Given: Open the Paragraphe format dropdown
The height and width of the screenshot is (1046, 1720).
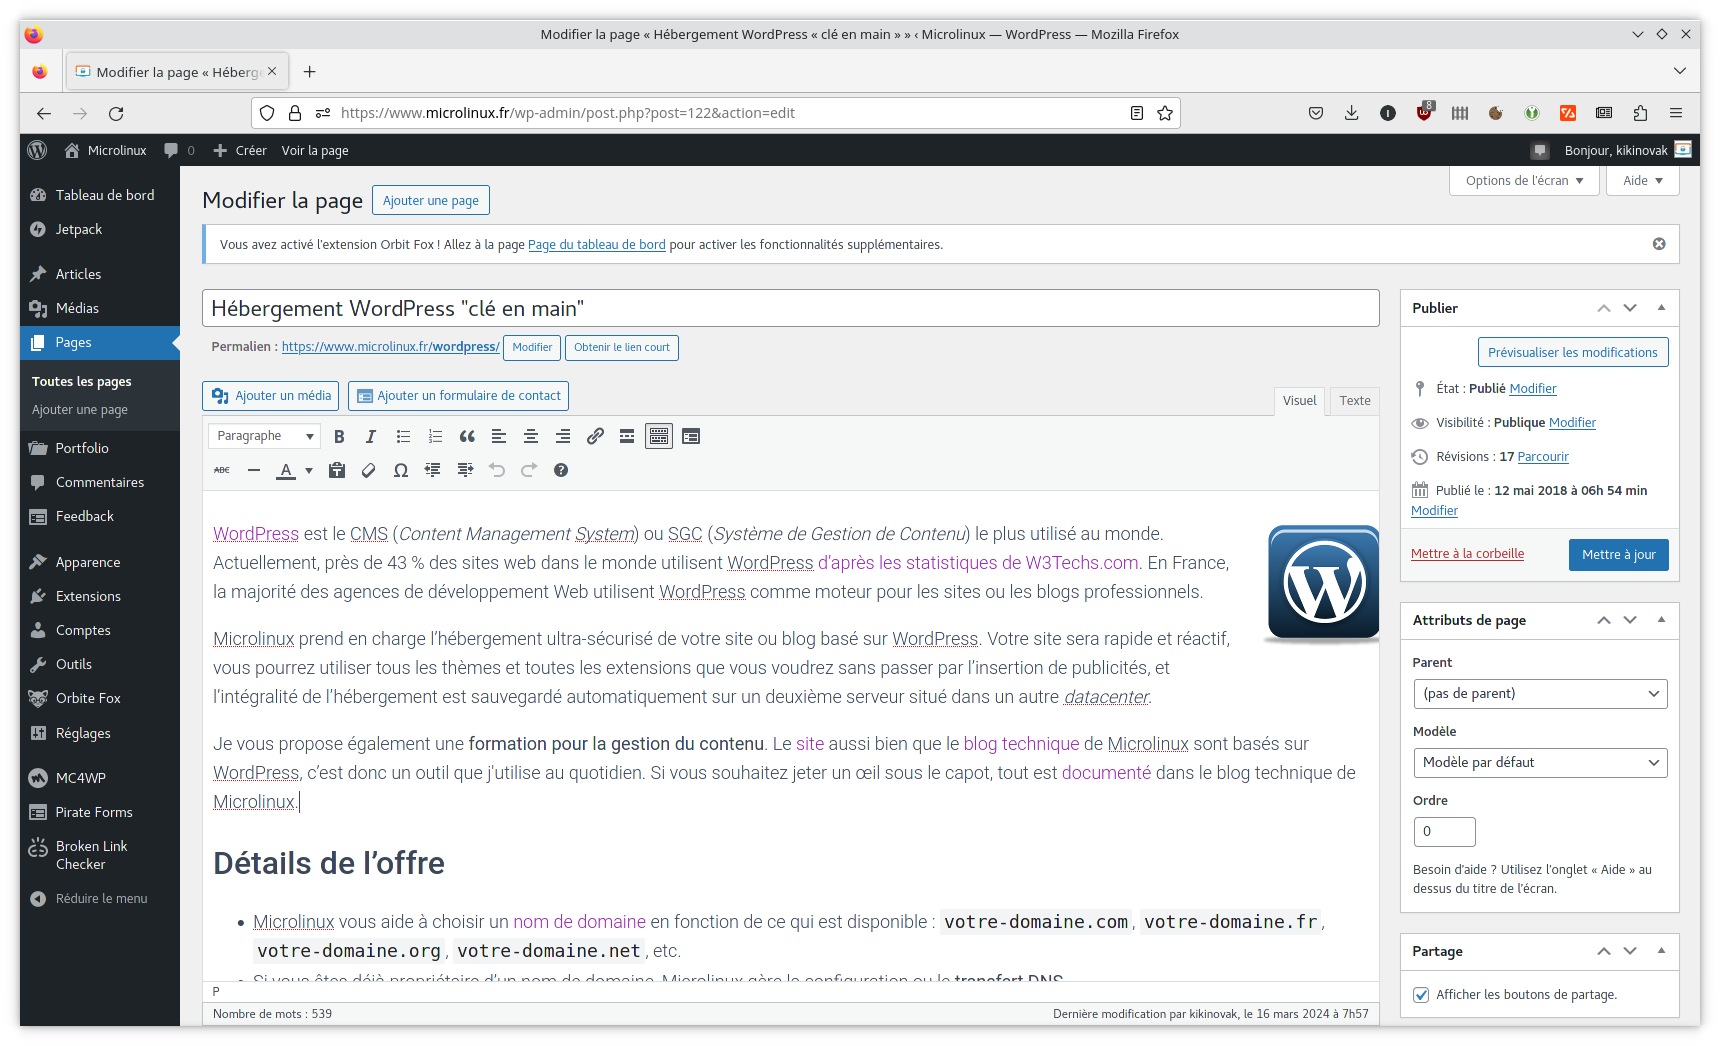Looking at the screenshot, I should point(265,436).
